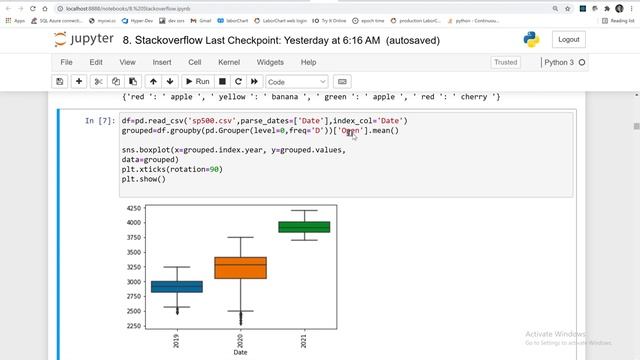Reload the browser page
The width and height of the screenshot is (640, 360).
(33, 9)
